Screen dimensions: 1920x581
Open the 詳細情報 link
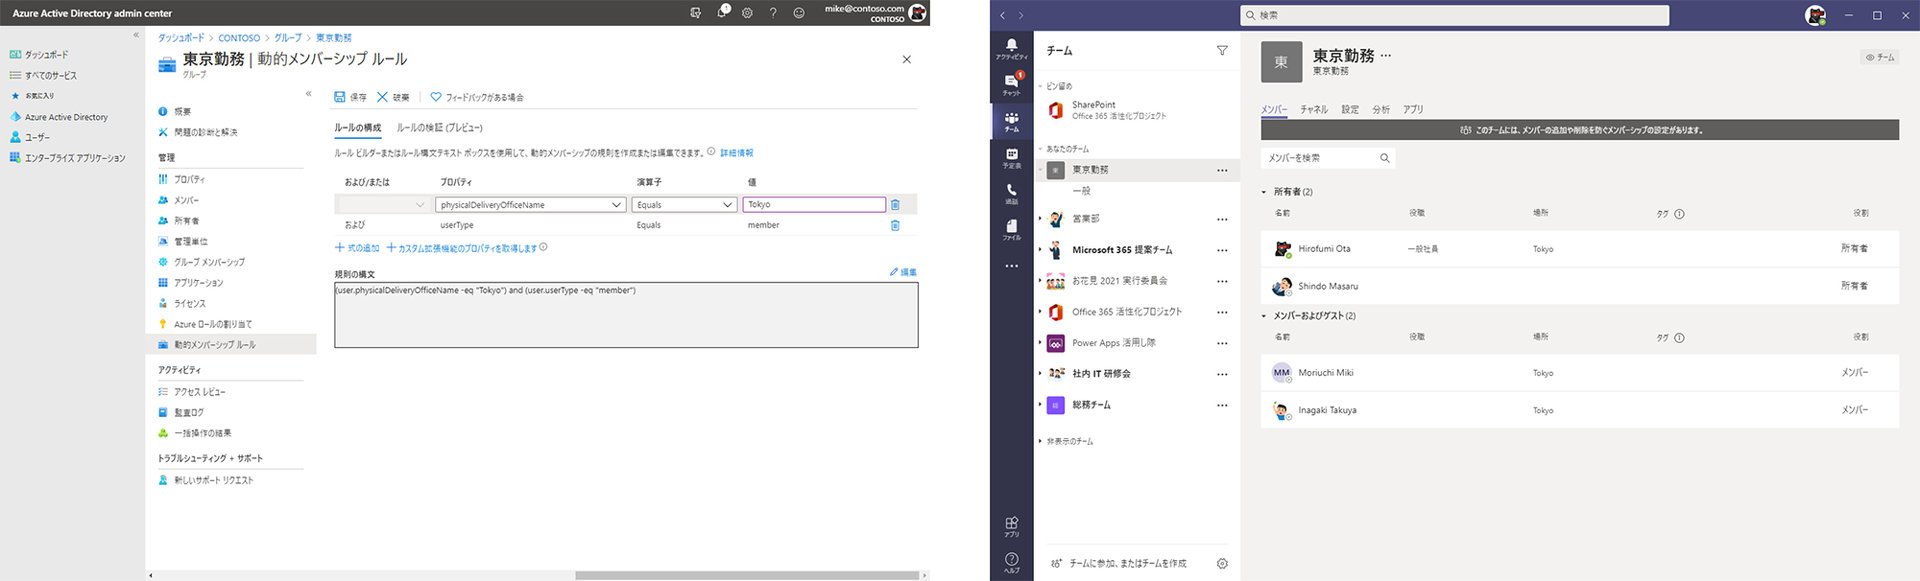(736, 153)
